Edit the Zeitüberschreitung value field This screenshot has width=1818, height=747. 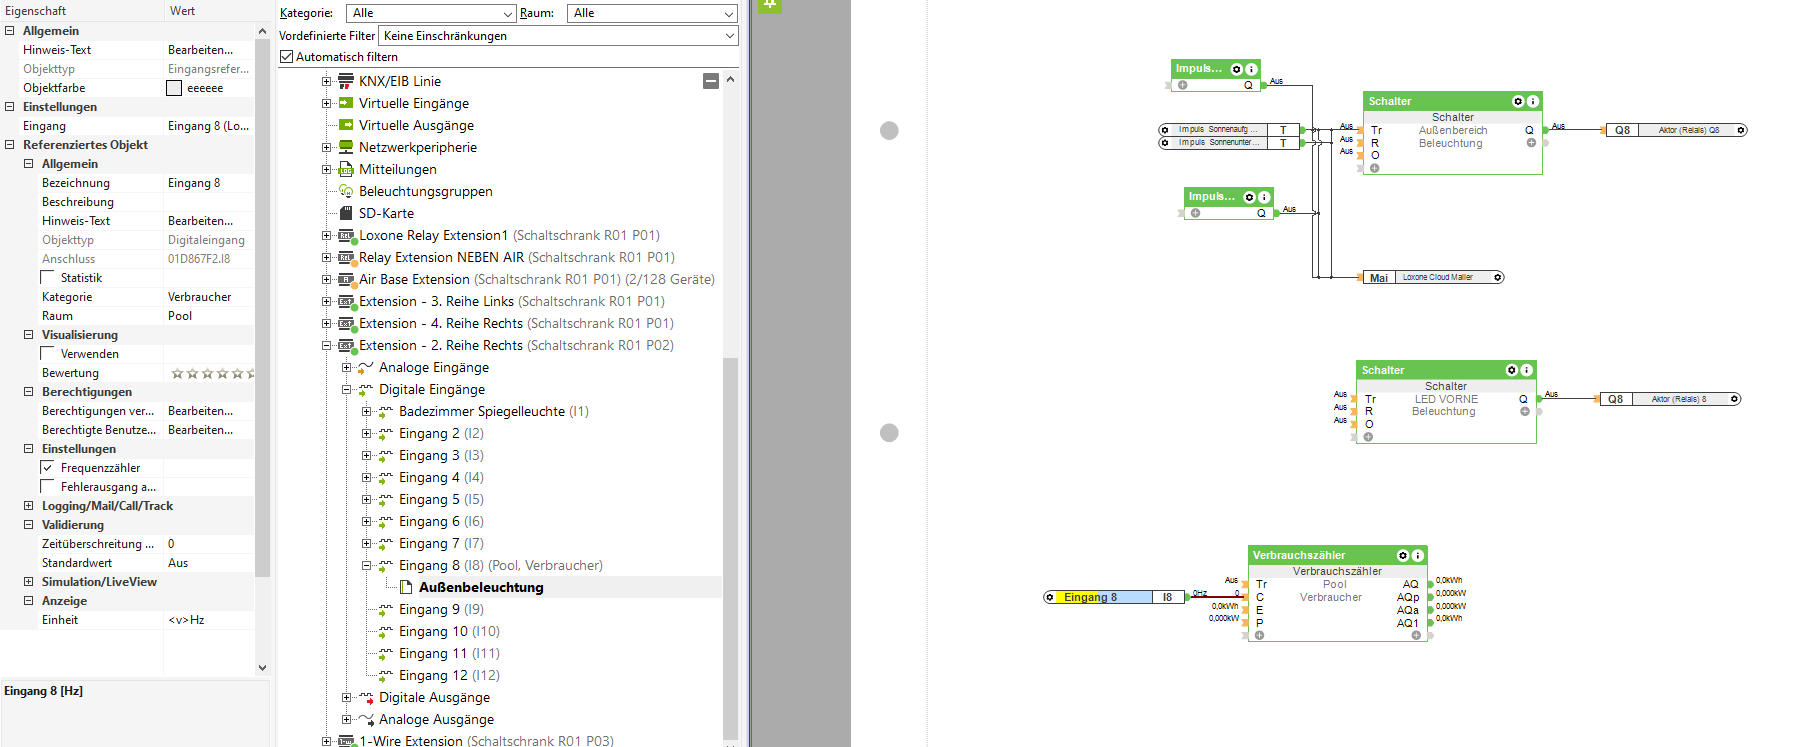(208, 544)
